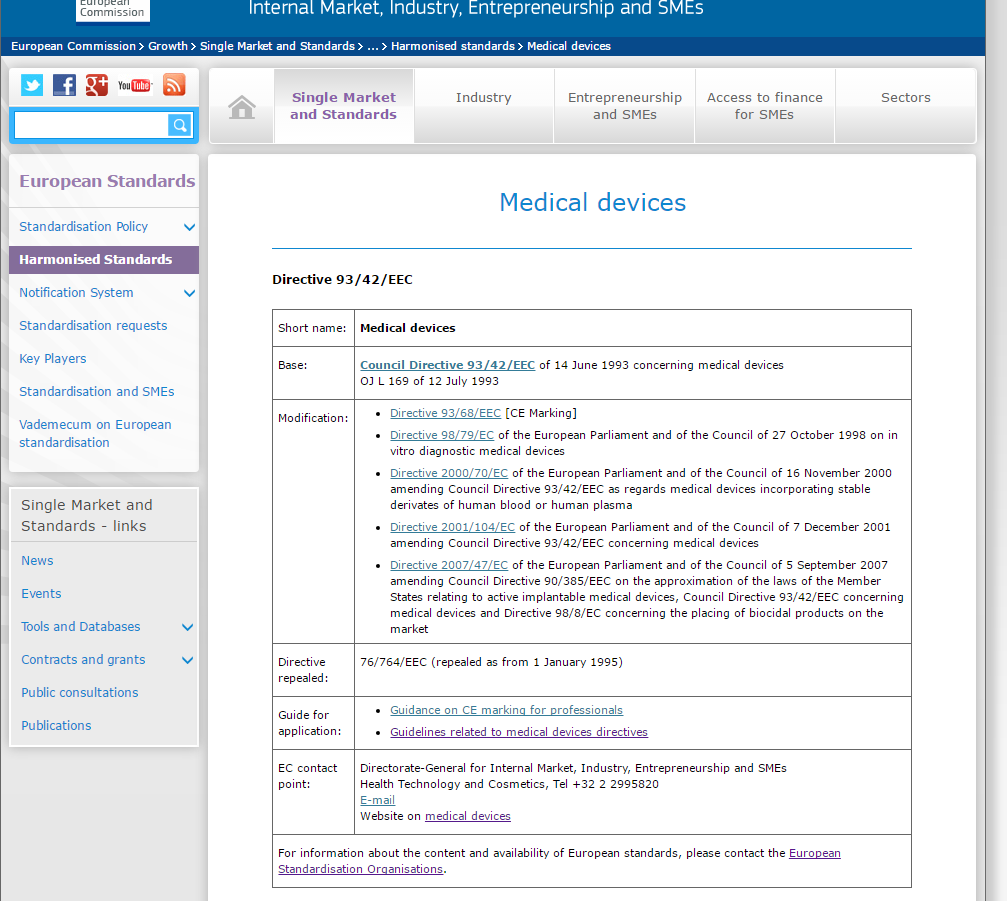Screen dimensions: 1007x901
Task: Click the E-mail contact link
Action: click(x=377, y=800)
